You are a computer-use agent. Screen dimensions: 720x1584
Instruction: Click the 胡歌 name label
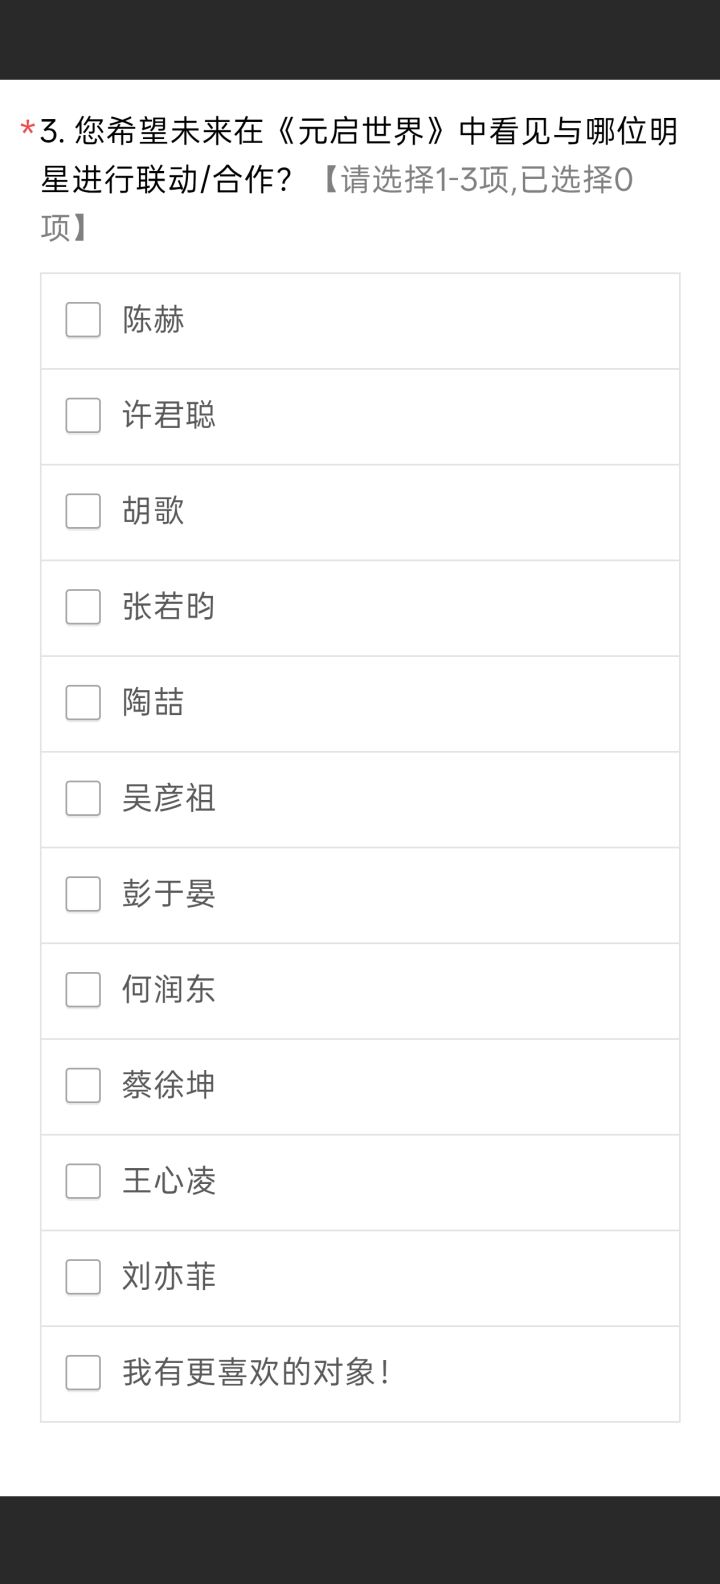click(x=153, y=511)
